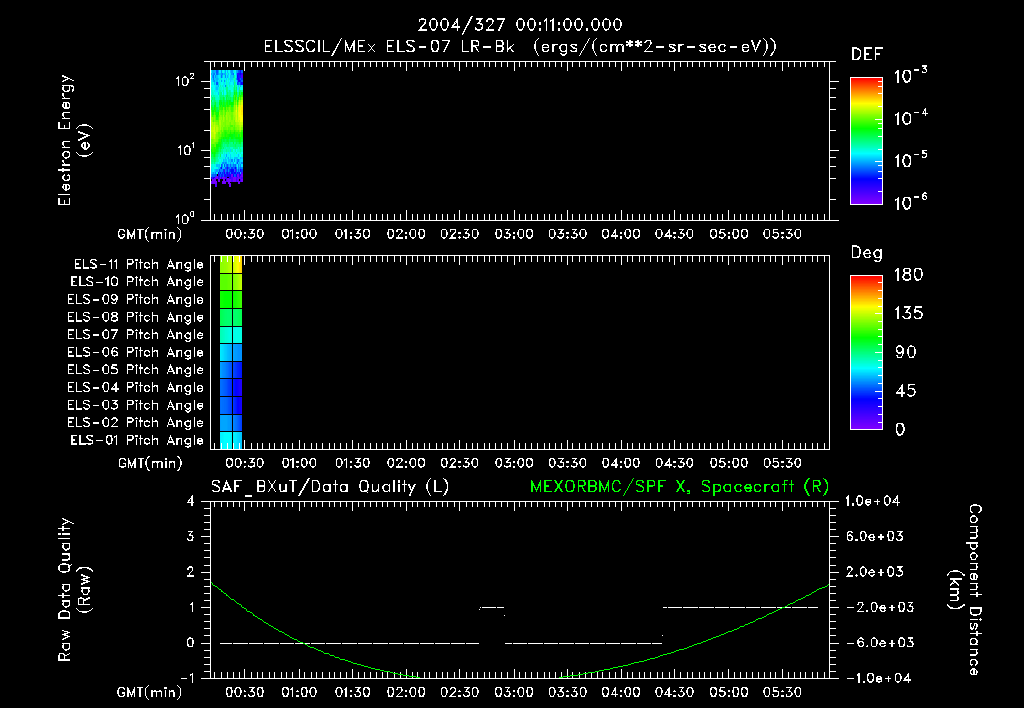The width and height of the screenshot is (1024, 708).
Task: Click the green MEXORBMC/SPF X, Spacecraft (R) legend
Action: (x=679, y=487)
